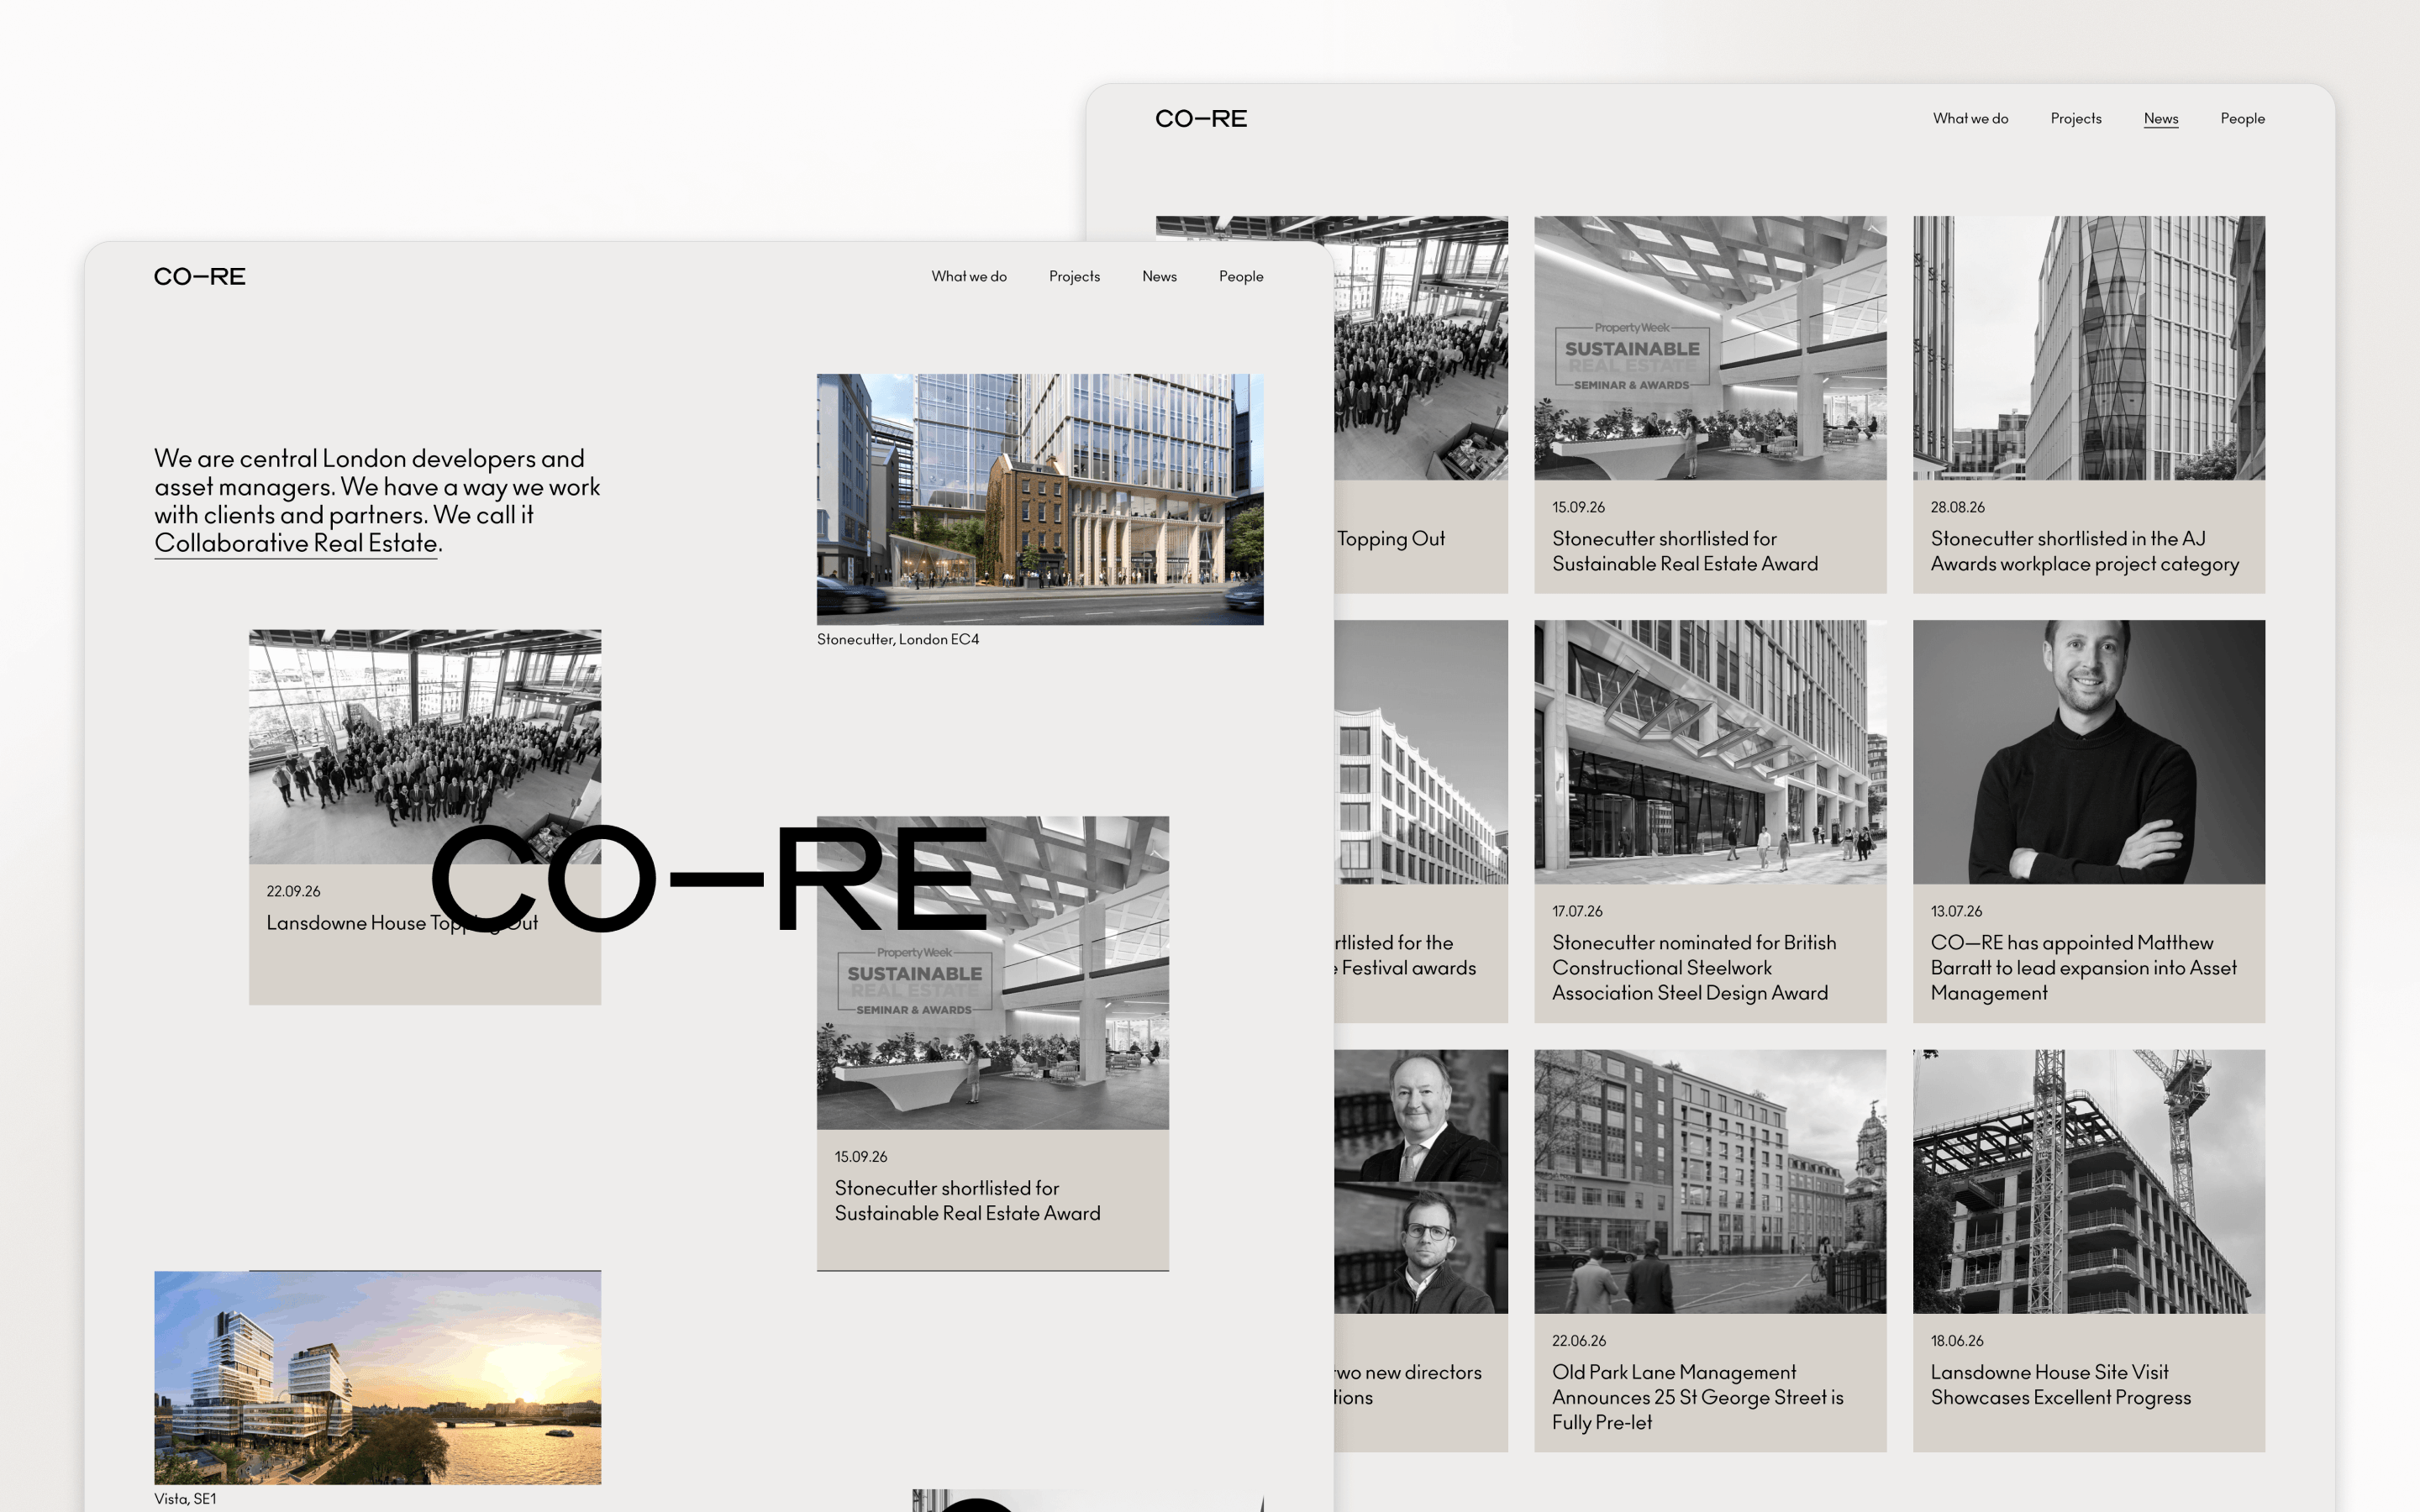
Task: Select the underlined 'News' item in the news window
Action: click(x=2160, y=119)
